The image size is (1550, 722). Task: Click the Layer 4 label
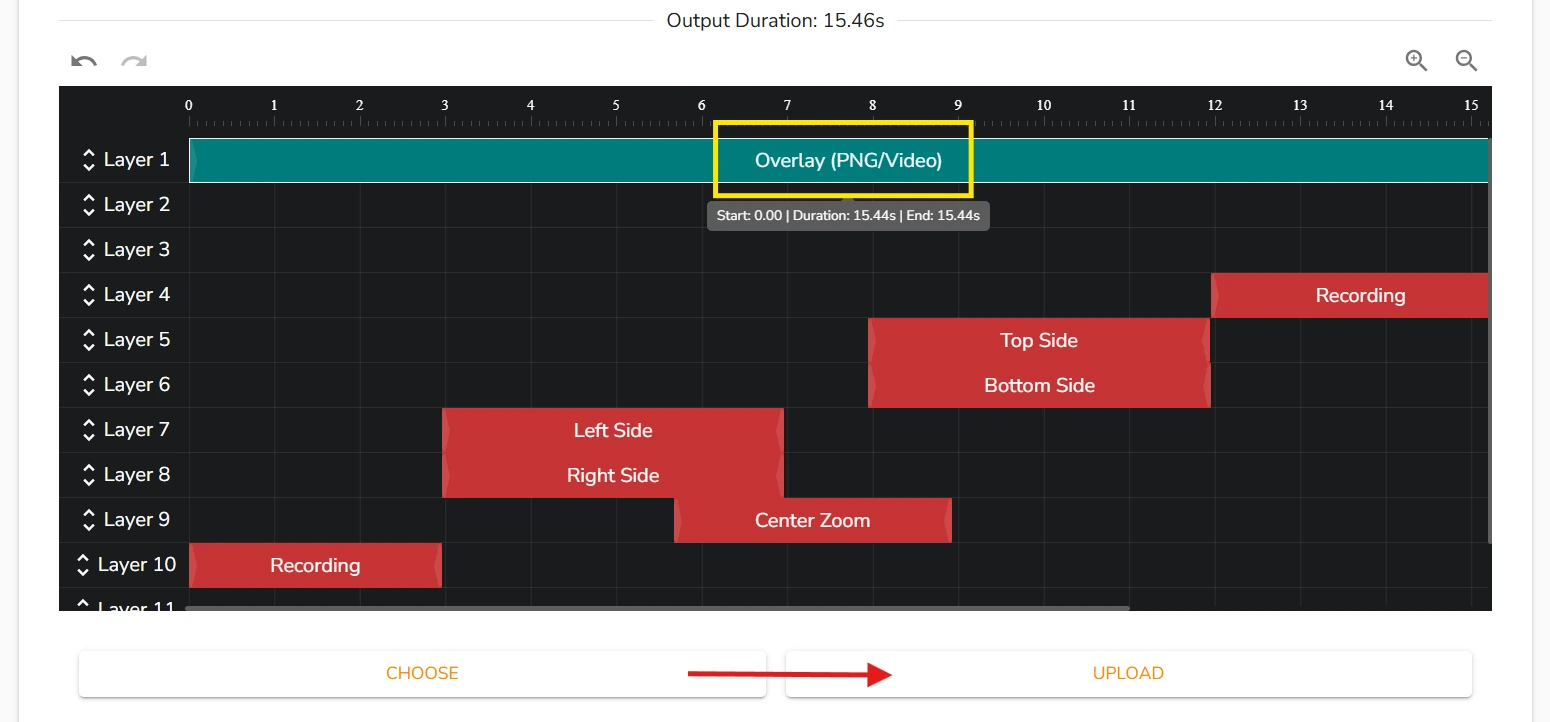[x=137, y=295]
